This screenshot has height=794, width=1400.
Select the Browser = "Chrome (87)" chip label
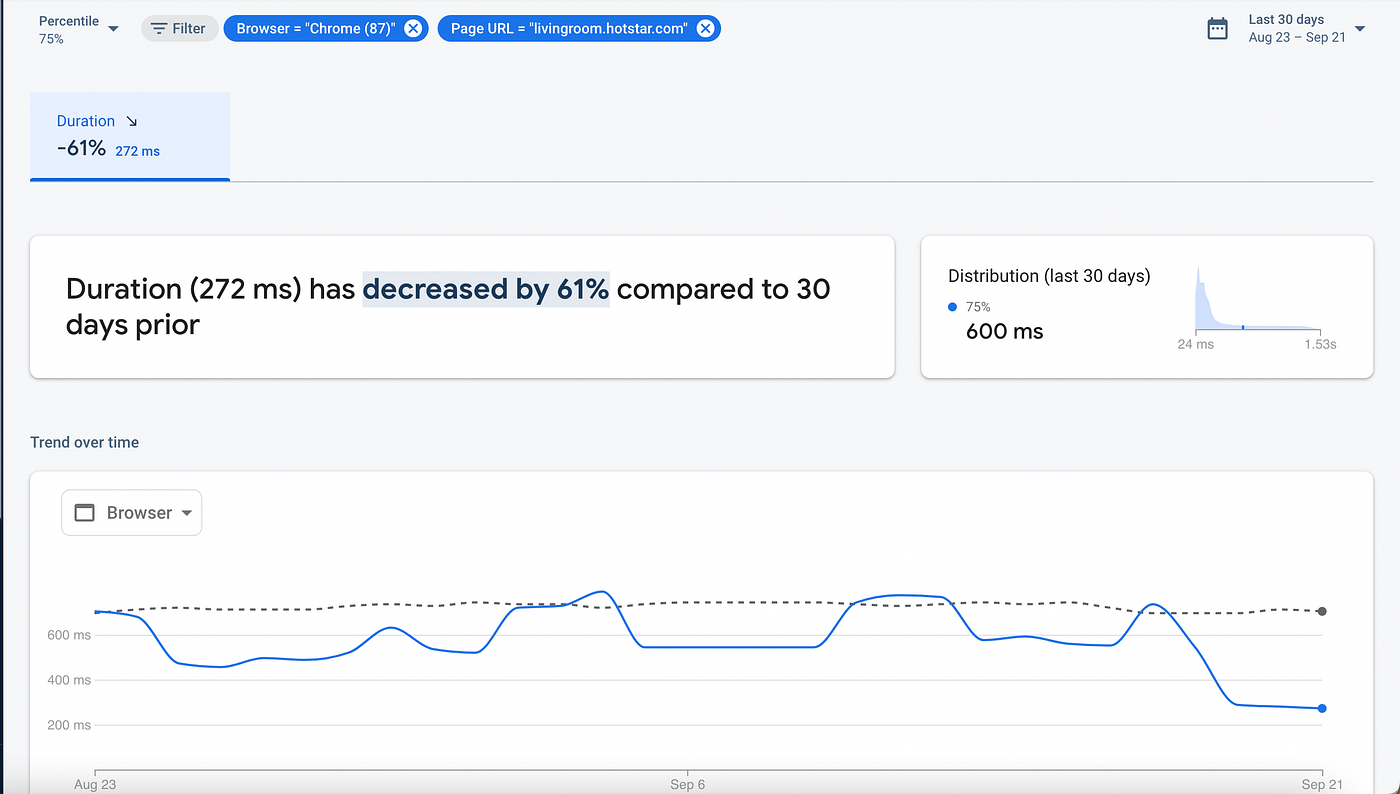click(317, 29)
